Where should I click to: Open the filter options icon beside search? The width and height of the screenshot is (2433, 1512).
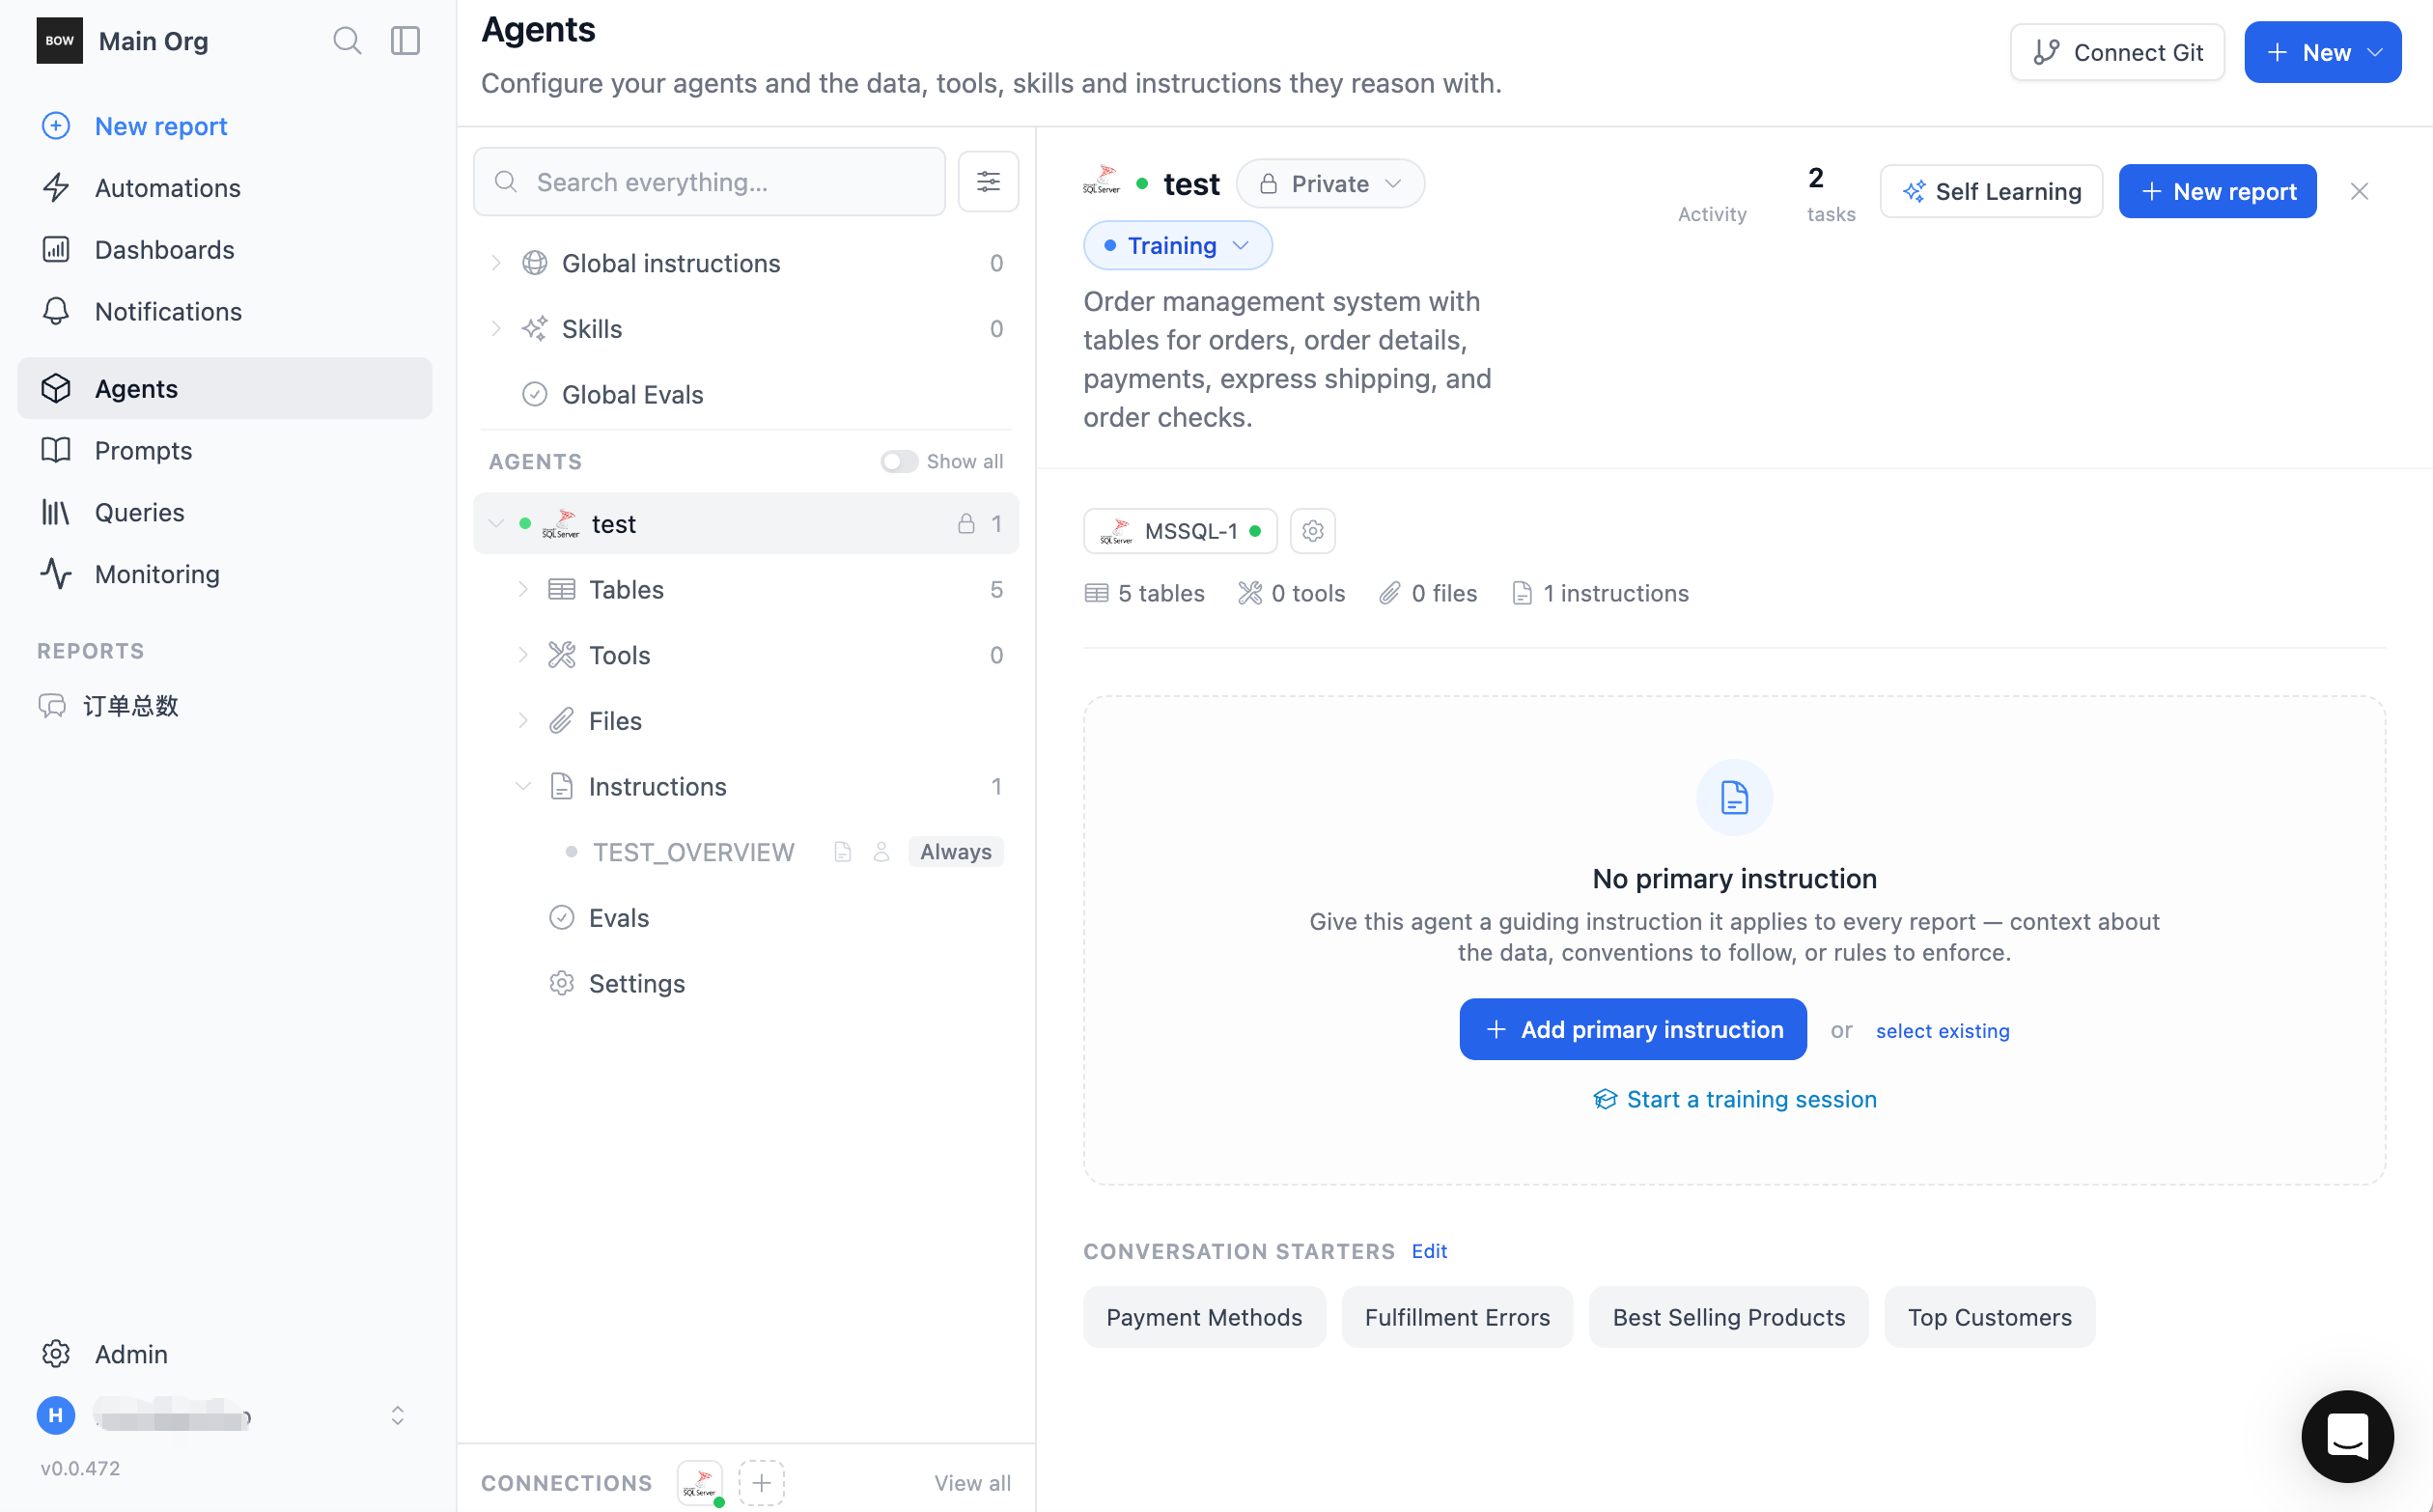[x=988, y=182]
